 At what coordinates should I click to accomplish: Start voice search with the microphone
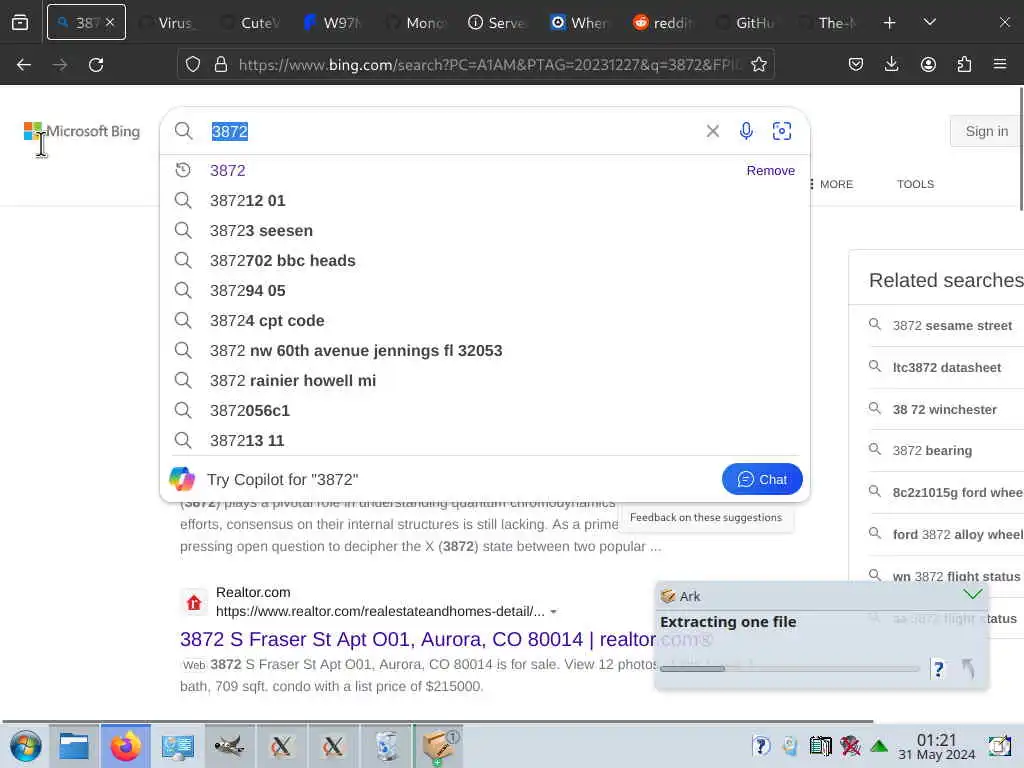(x=746, y=131)
